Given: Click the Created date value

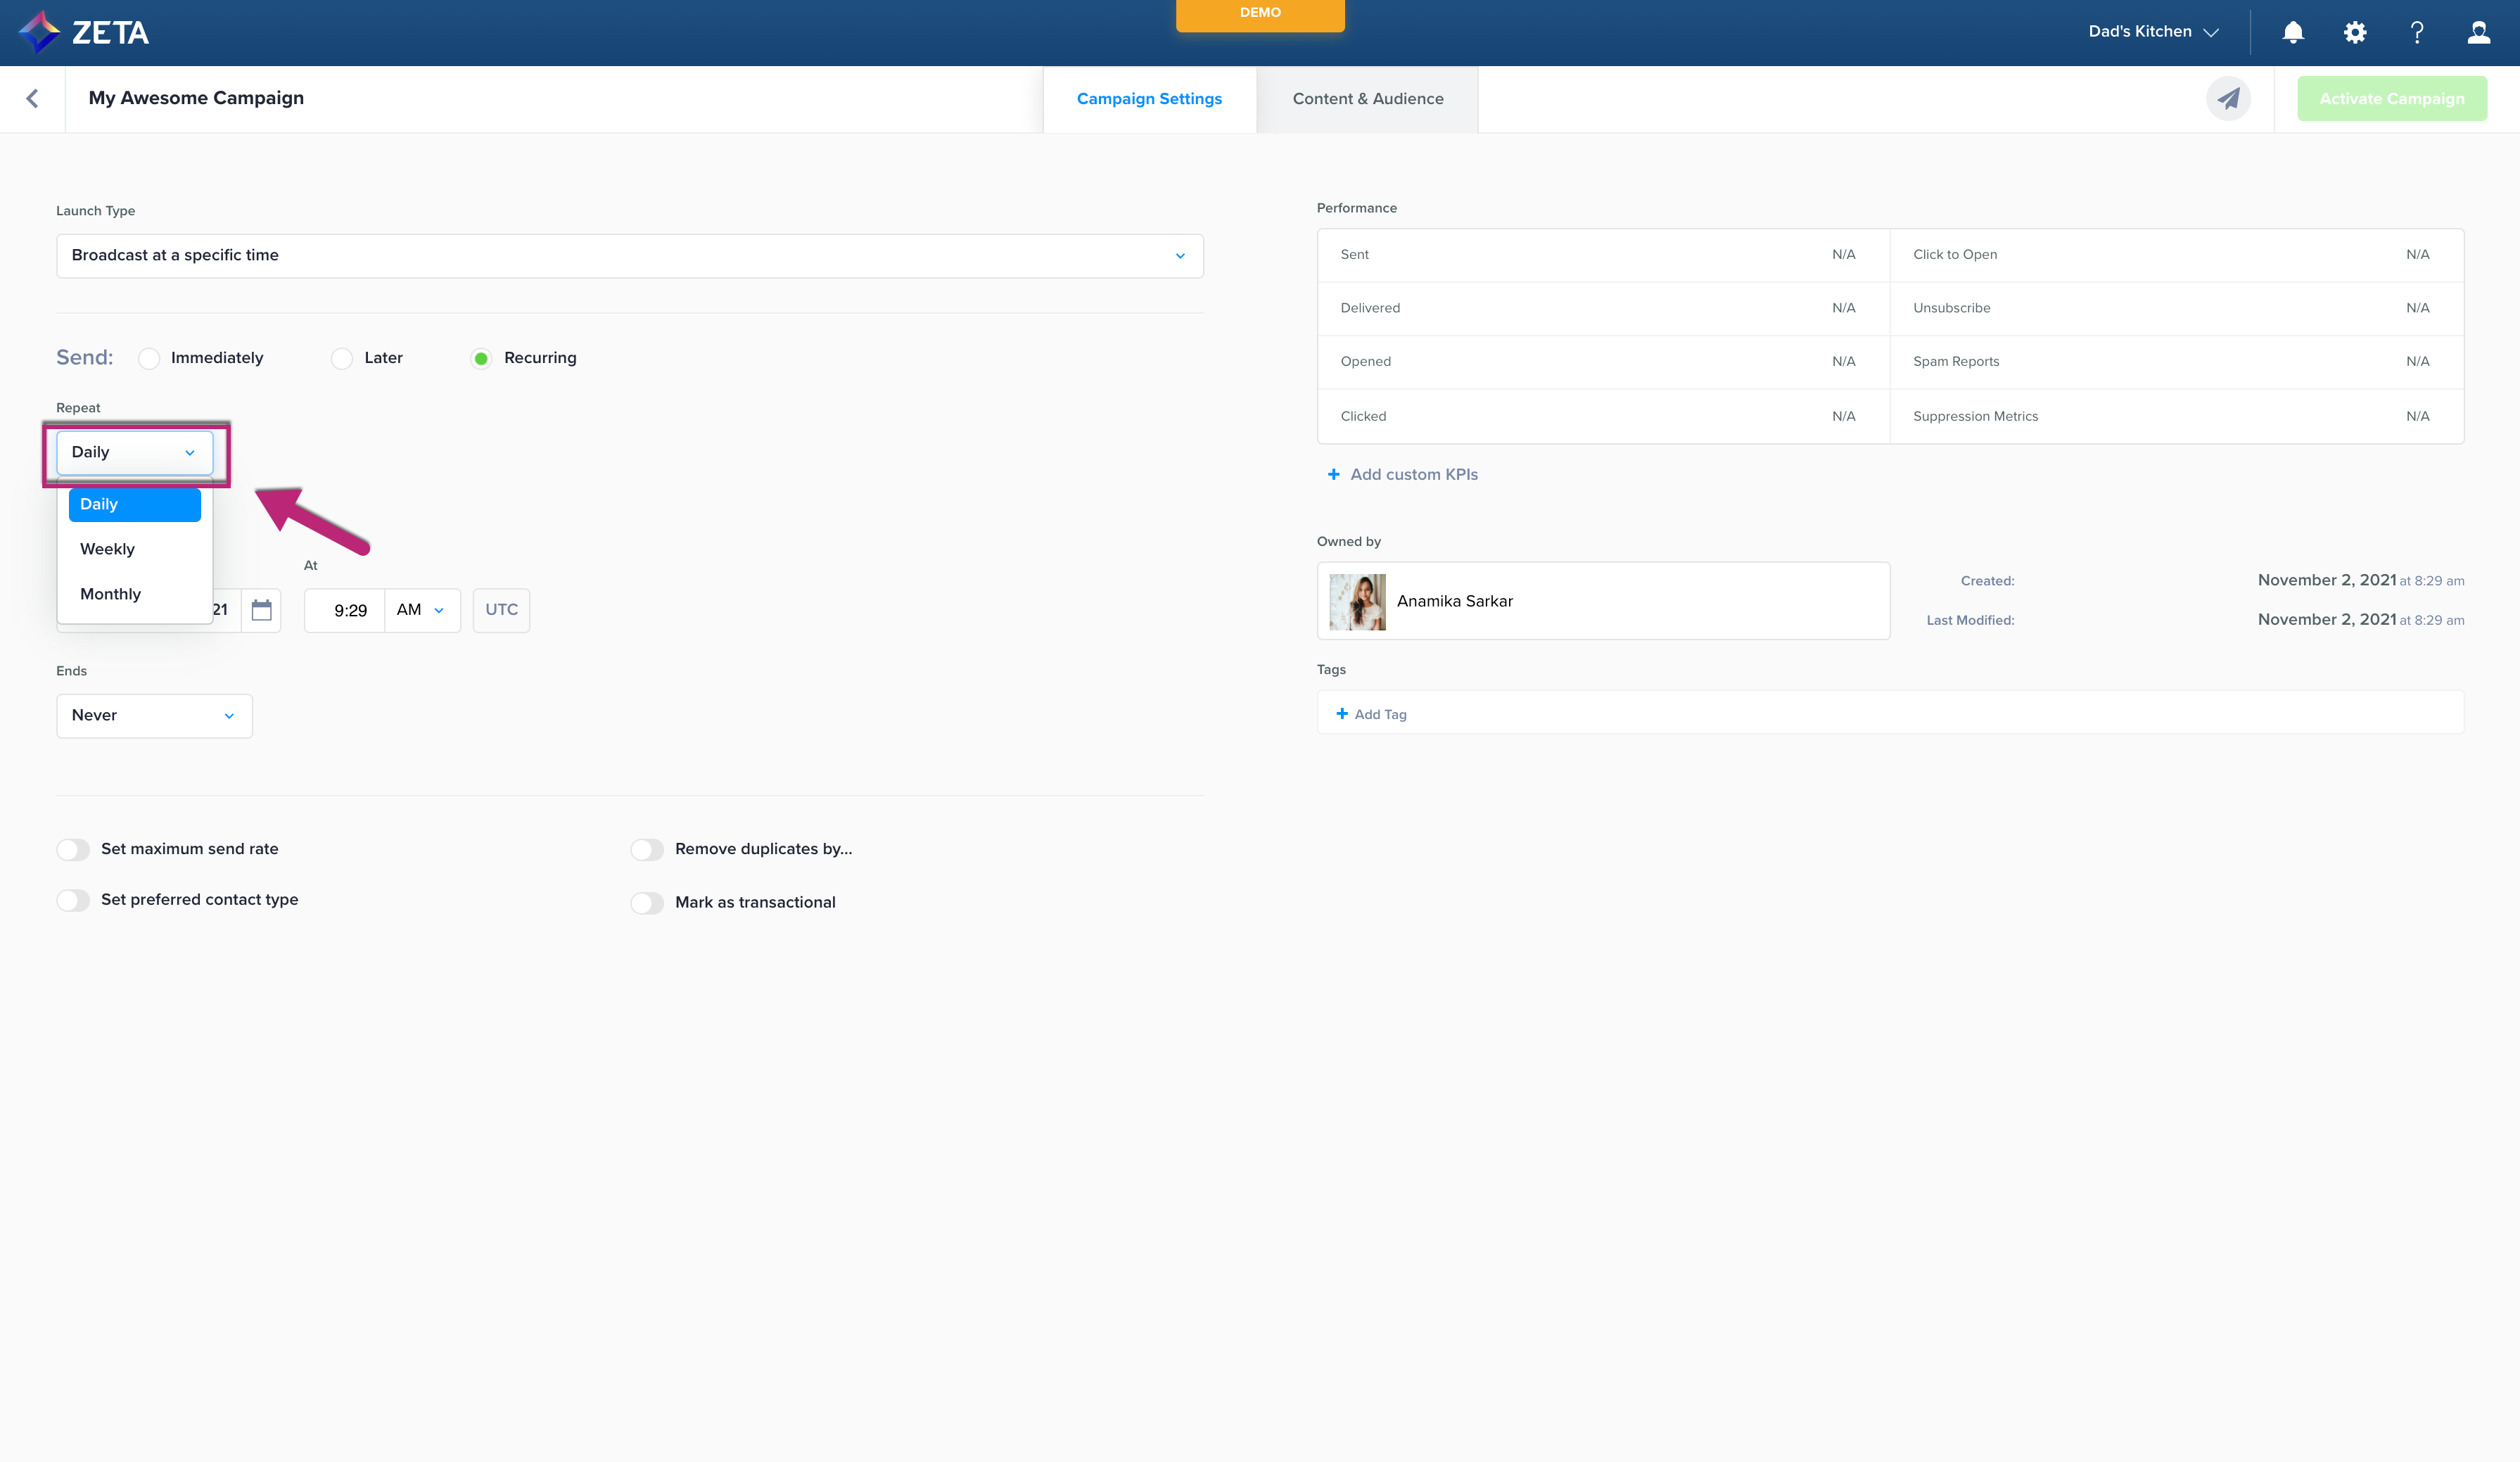Looking at the screenshot, I should 2360,580.
